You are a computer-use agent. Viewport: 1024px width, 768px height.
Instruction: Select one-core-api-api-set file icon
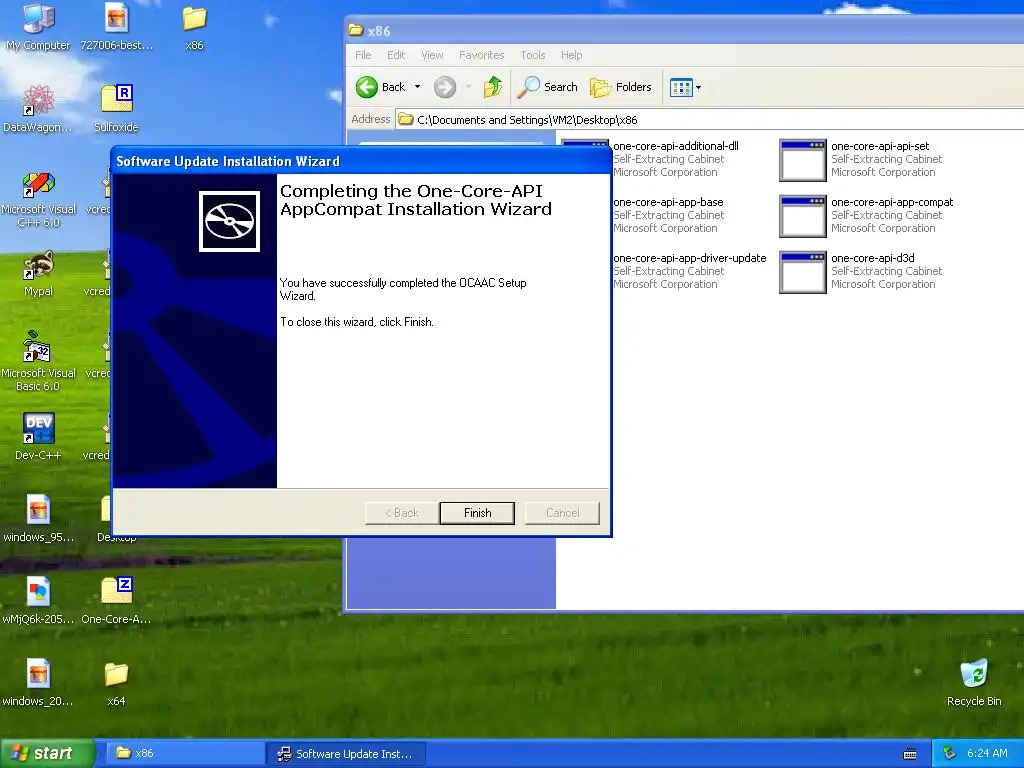click(803, 160)
